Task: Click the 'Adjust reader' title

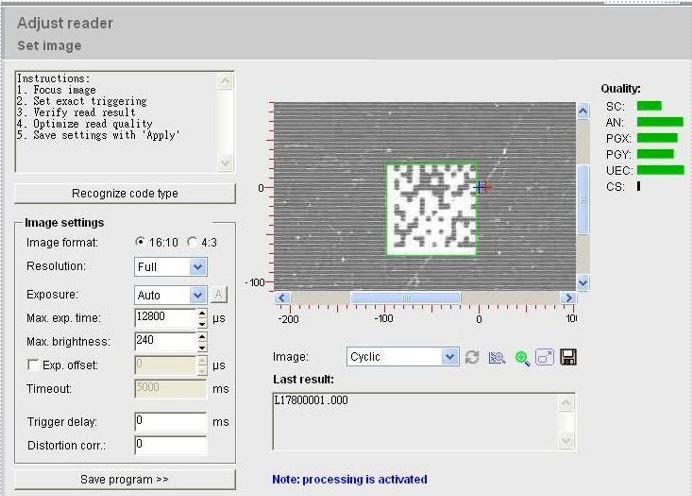Action: pyautogui.click(x=65, y=23)
